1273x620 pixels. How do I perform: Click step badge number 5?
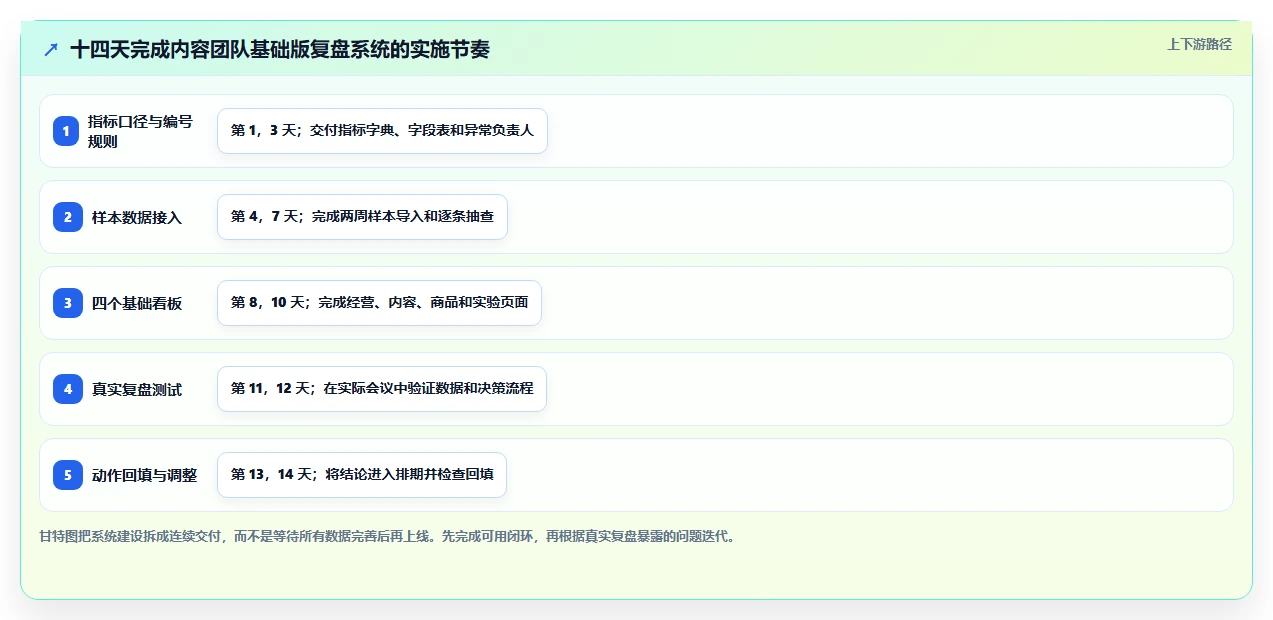[x=66, y=475]
